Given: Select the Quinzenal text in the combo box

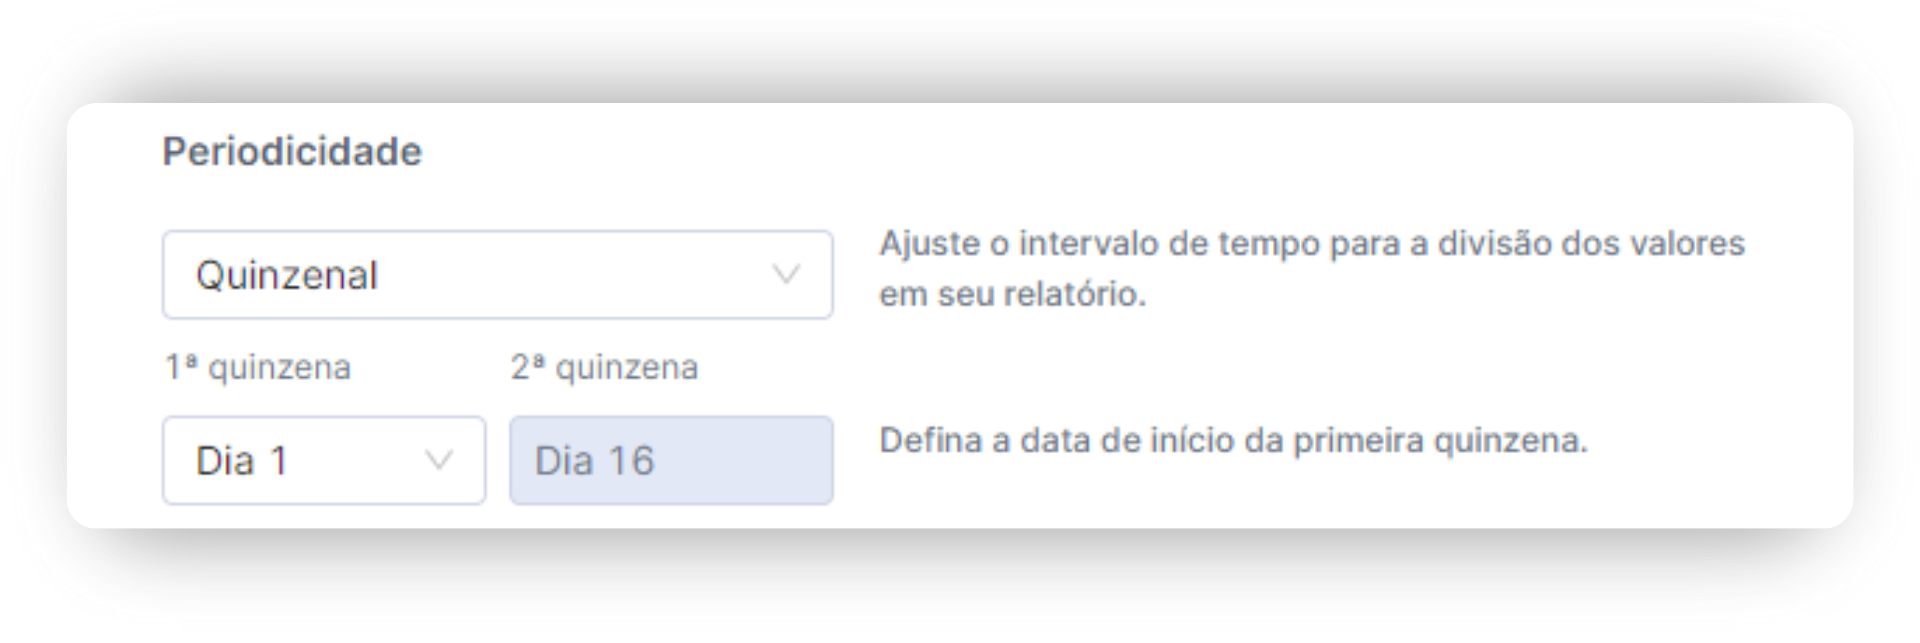Looking at the screenshot, I should (x=287, y=275).
